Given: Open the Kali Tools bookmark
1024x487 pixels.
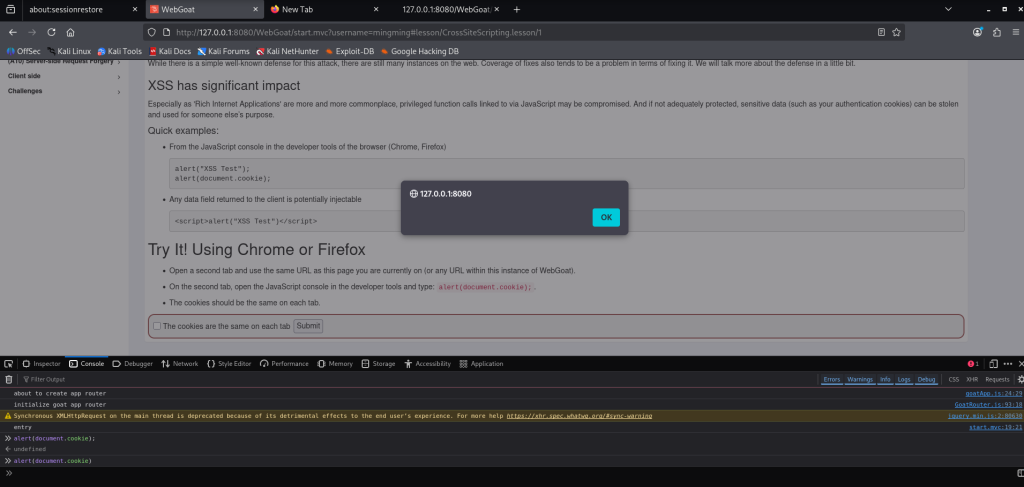Looking at the screenshot, I should [x=120, y=51].
